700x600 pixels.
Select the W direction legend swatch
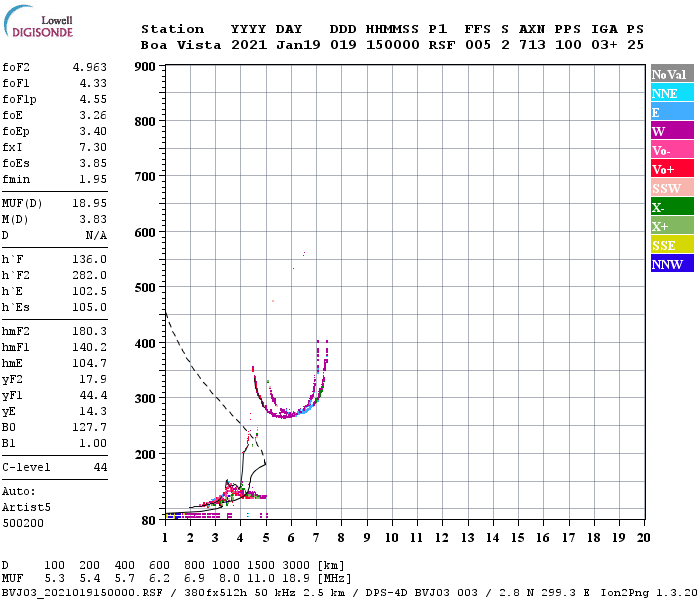672,131
